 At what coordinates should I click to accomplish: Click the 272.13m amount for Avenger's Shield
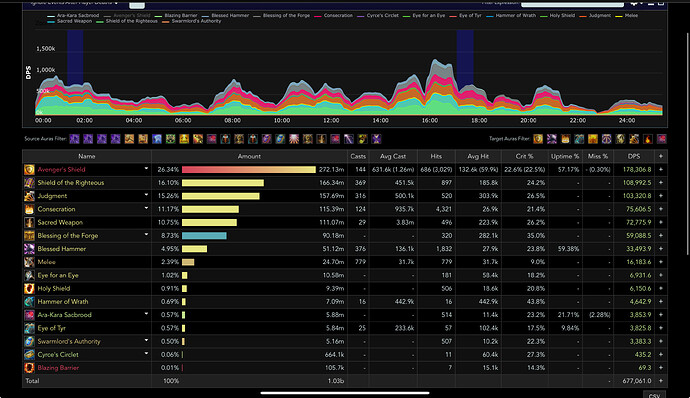tap(331, 170)
